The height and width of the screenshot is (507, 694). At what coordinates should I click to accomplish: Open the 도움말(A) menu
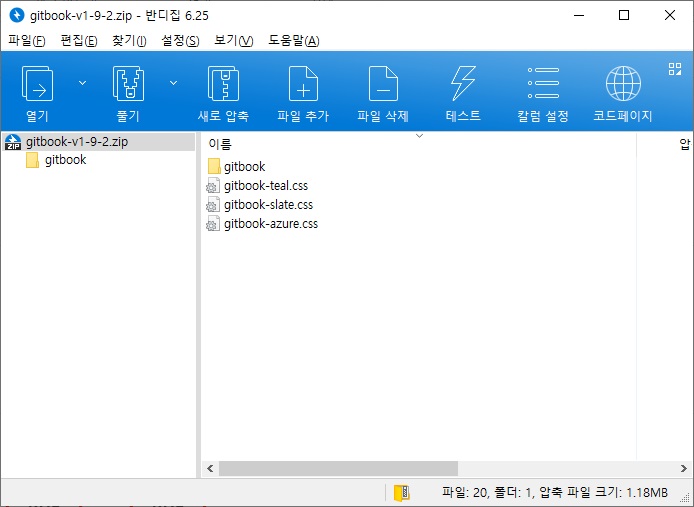294,41
